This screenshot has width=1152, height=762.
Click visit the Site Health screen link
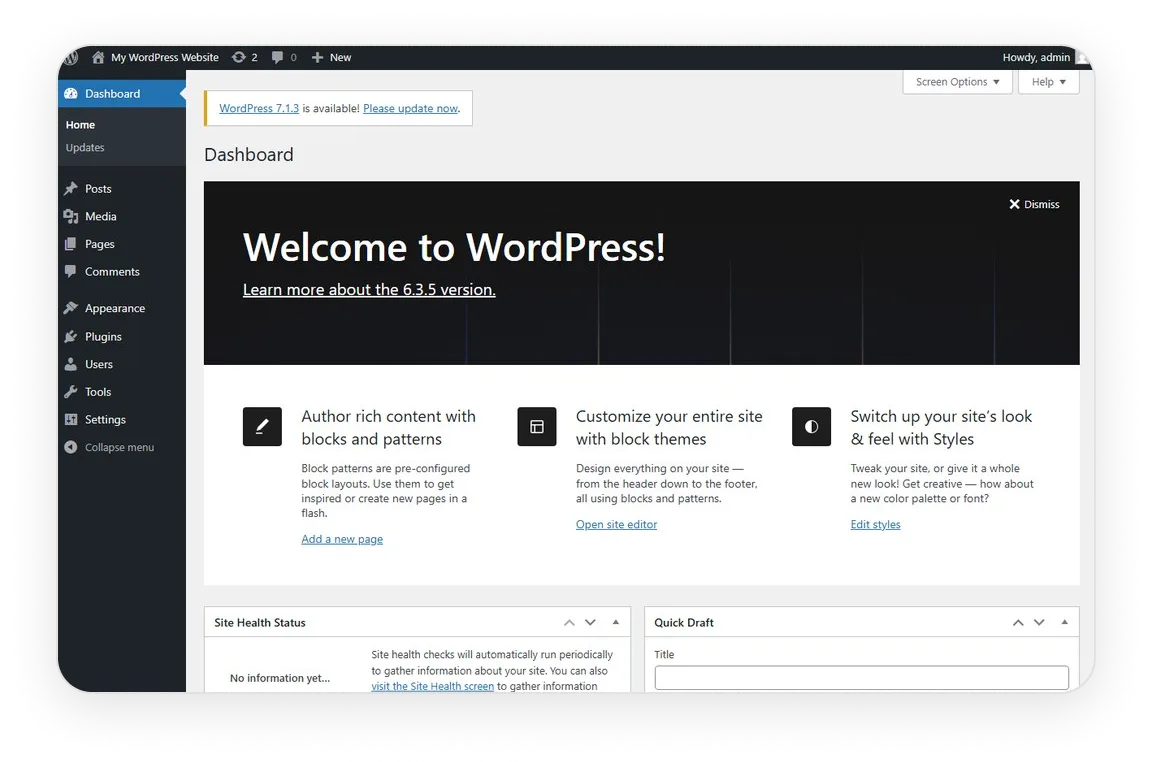(x=433, y=686)
